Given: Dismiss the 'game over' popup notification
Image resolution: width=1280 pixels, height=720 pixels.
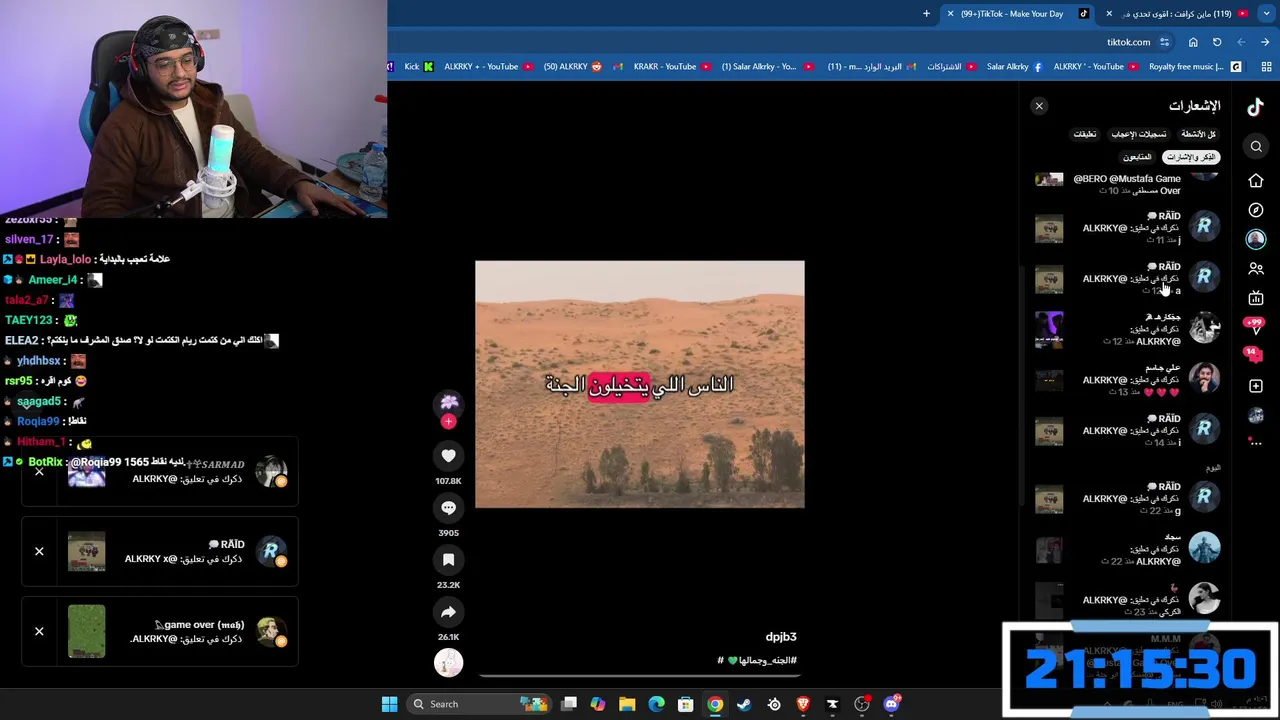Looking at the screenshot, I should click(x=39, y=631).
